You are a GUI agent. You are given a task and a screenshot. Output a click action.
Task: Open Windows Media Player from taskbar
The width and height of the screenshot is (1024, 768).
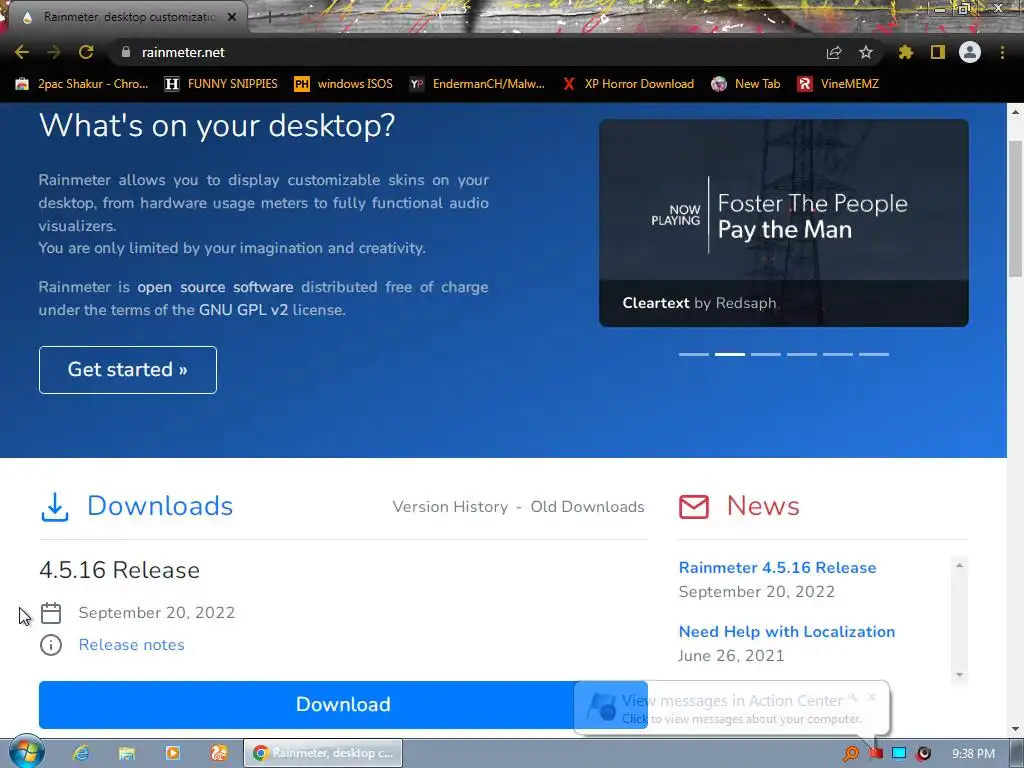point(173,753)
